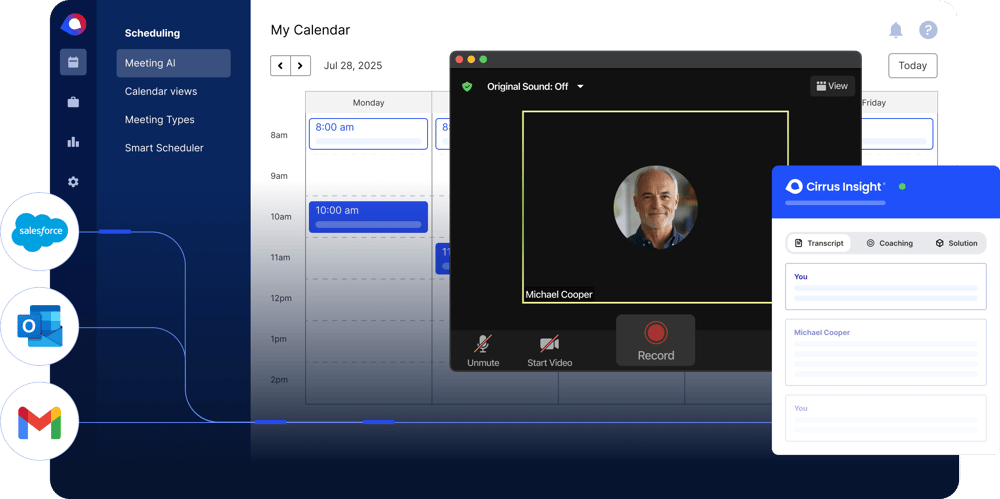Toggle Unmute microphone in video call
This screenshot has height=499, width=1000.
[x=483, y=350]
